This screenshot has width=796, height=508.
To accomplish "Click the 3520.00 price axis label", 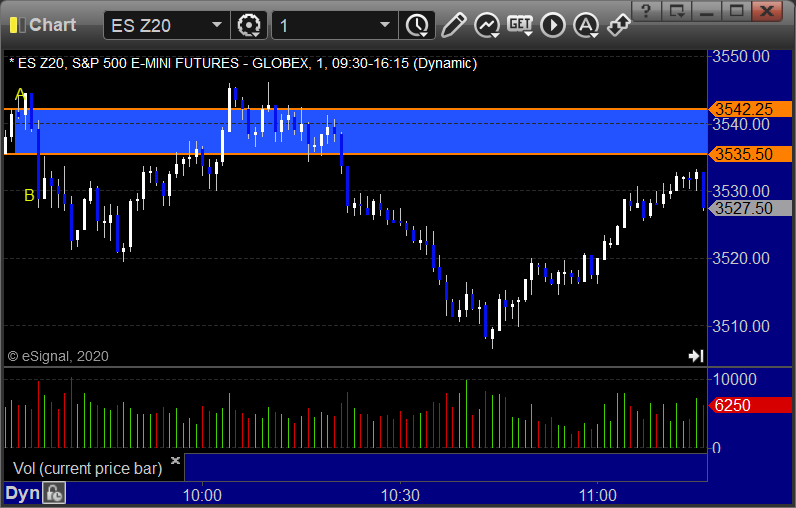I will pyautogui.click(x=741, y=258).
